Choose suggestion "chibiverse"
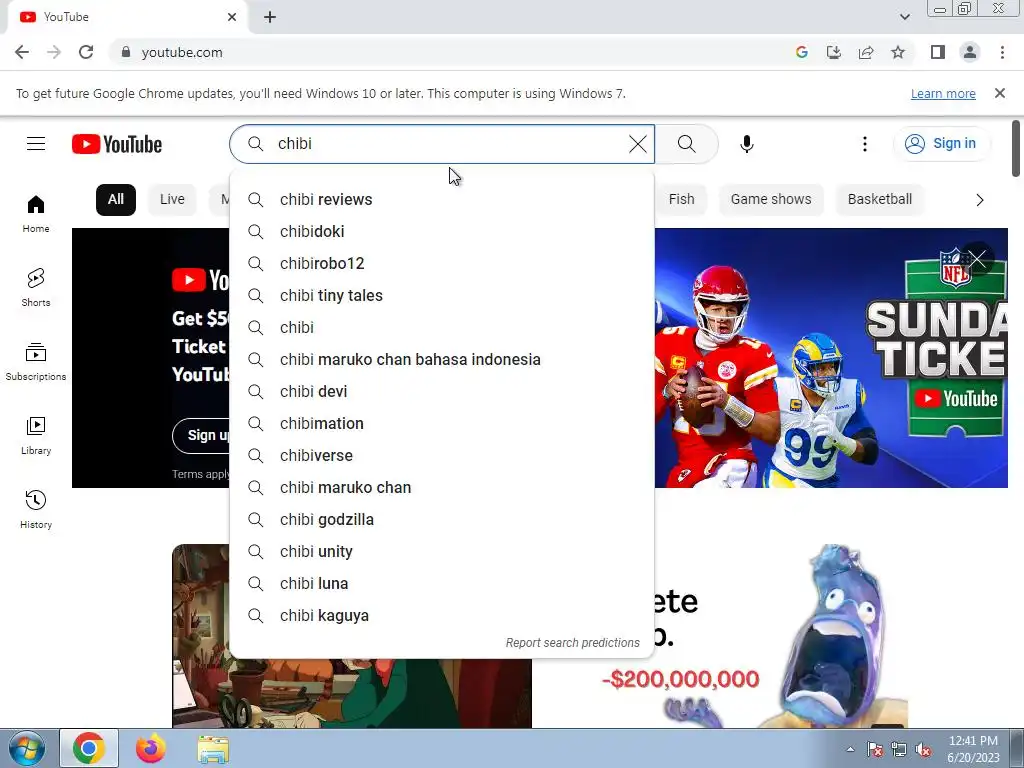The width and height of the screenshot is (1024, 768). tap(442, 455)
